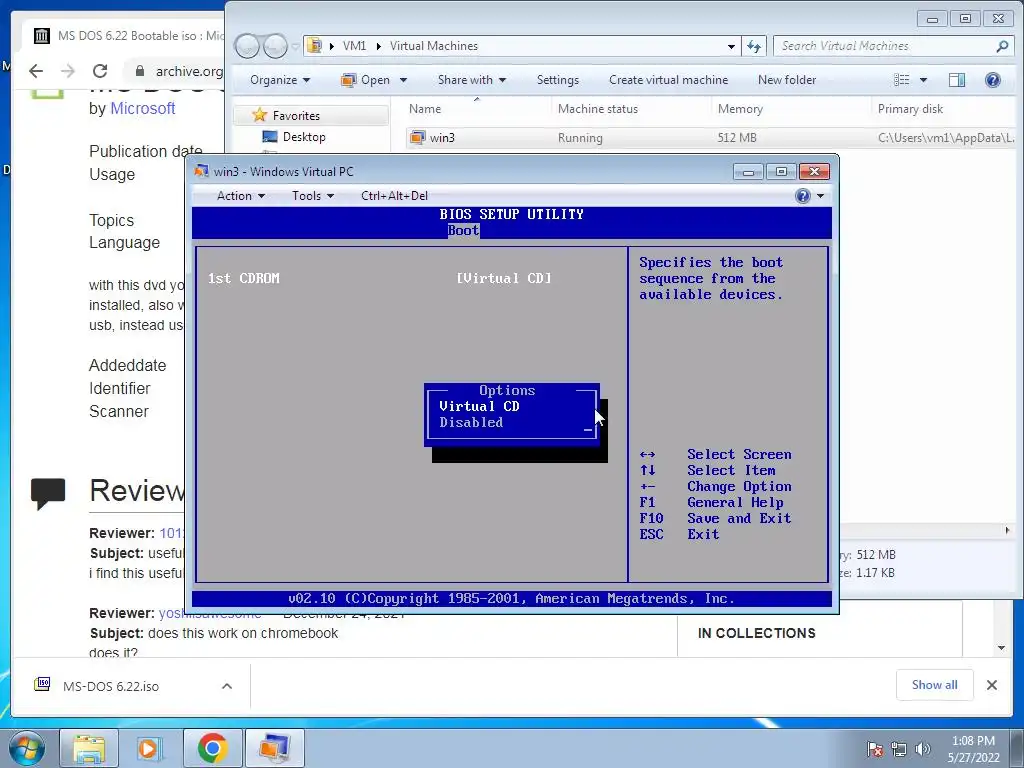Open the Tools menu in Virtual PC
1024x768 pixels.
(x=312, y=195)
